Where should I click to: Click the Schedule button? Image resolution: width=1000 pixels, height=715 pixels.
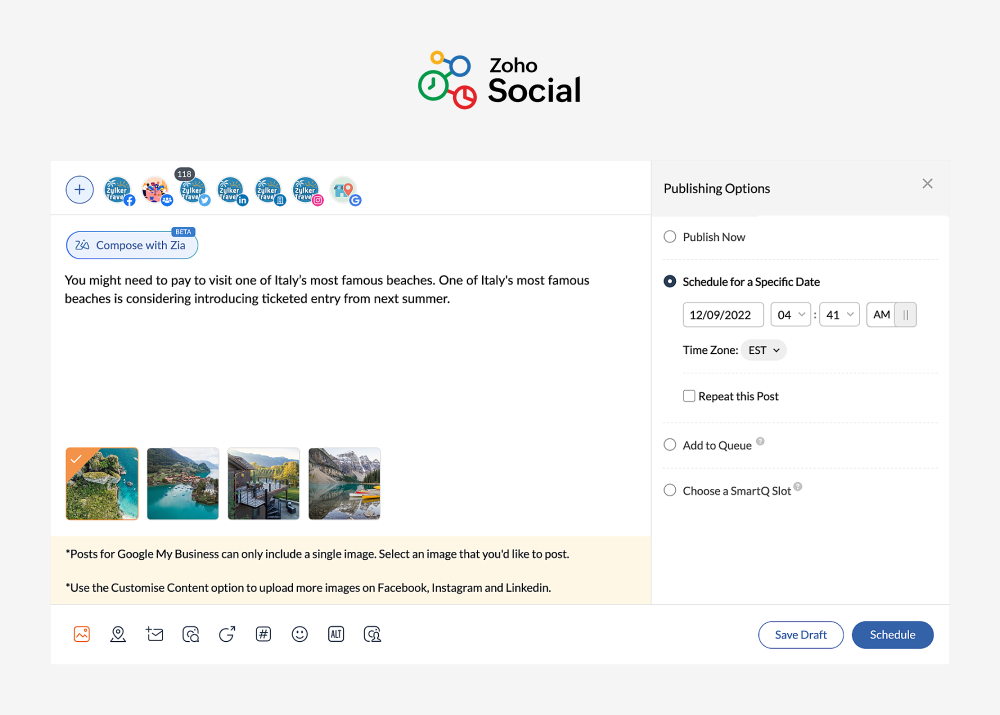click(x=892, y=634)
